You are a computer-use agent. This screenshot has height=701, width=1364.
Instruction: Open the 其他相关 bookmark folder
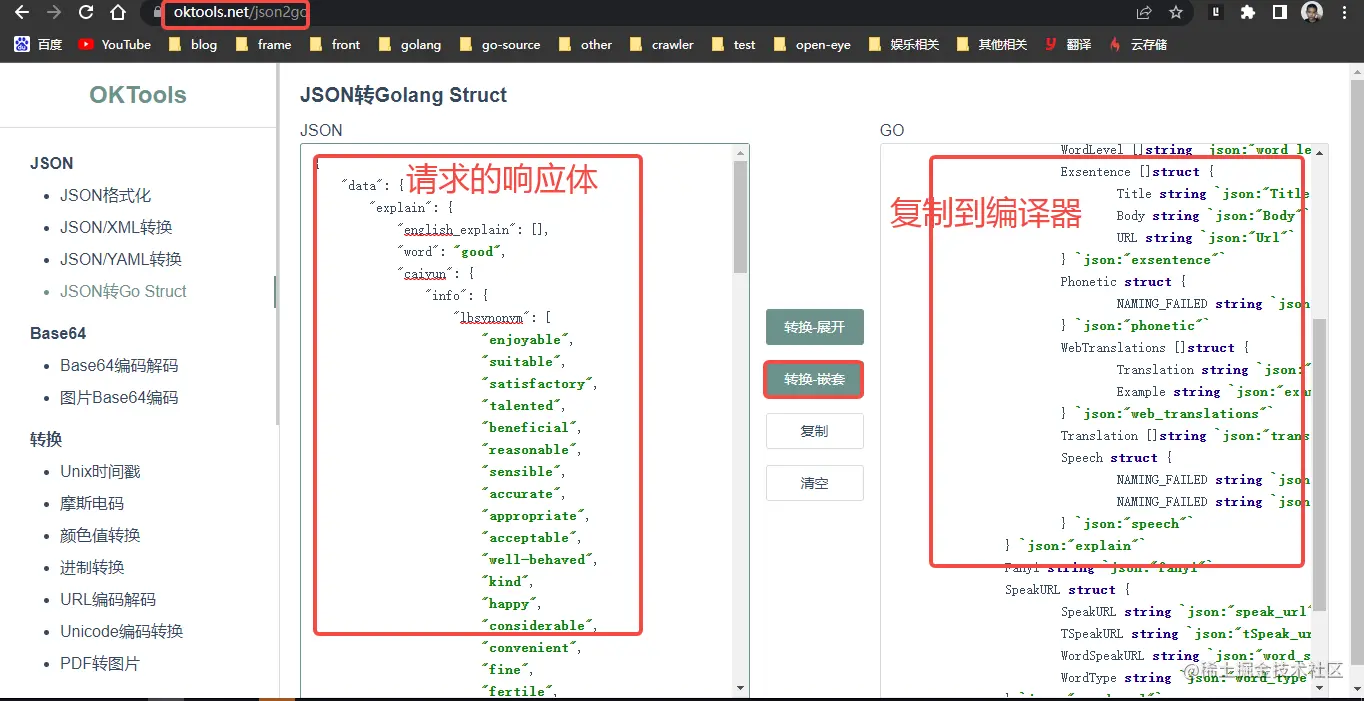click(992, 44)
